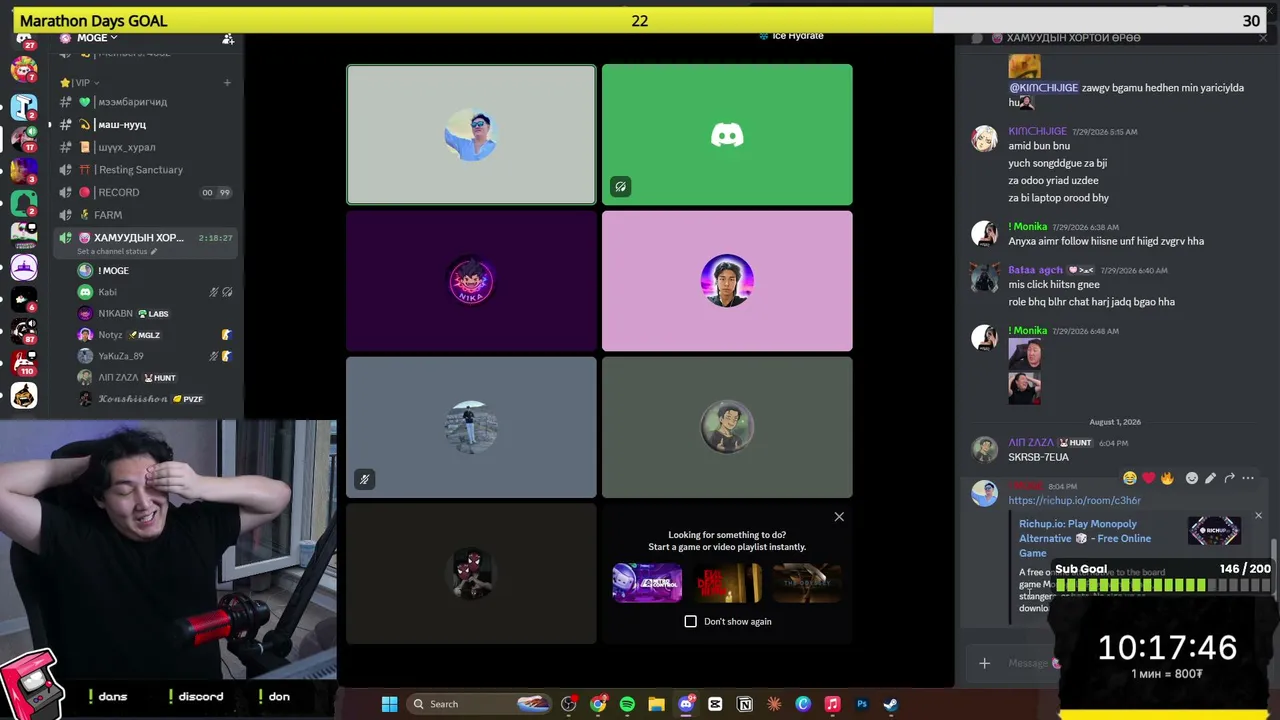Open CapCut from the taskbar
Viewport: 1280px width, 720px height.
(x=715, y=704)
